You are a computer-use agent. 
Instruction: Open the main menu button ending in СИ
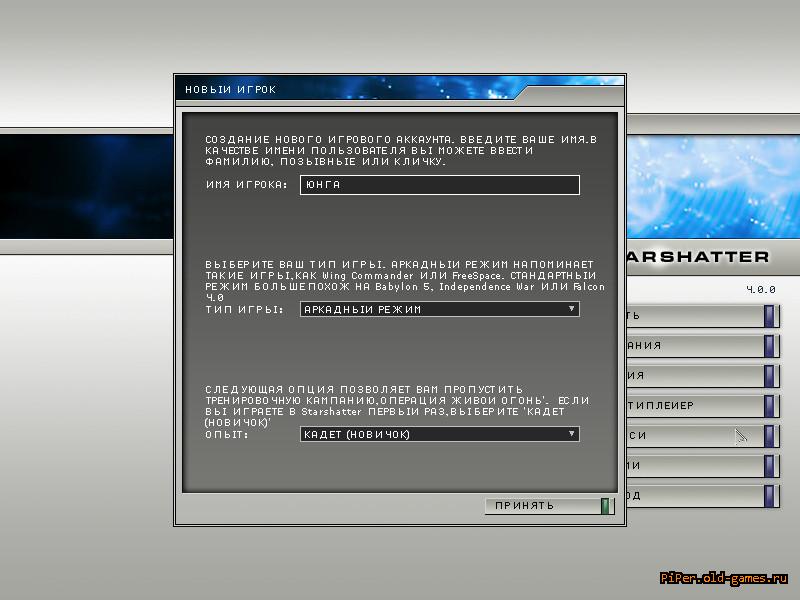coord(703,436)
